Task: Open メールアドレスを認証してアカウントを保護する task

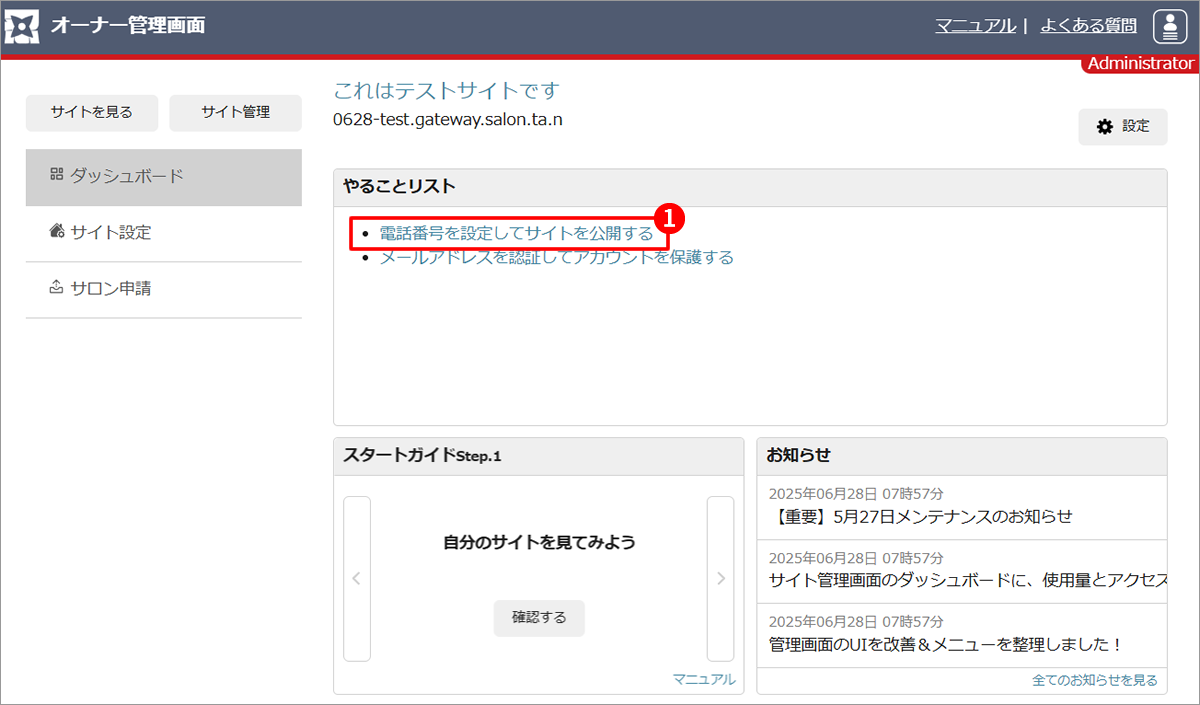Action: (x=556, y=257)
